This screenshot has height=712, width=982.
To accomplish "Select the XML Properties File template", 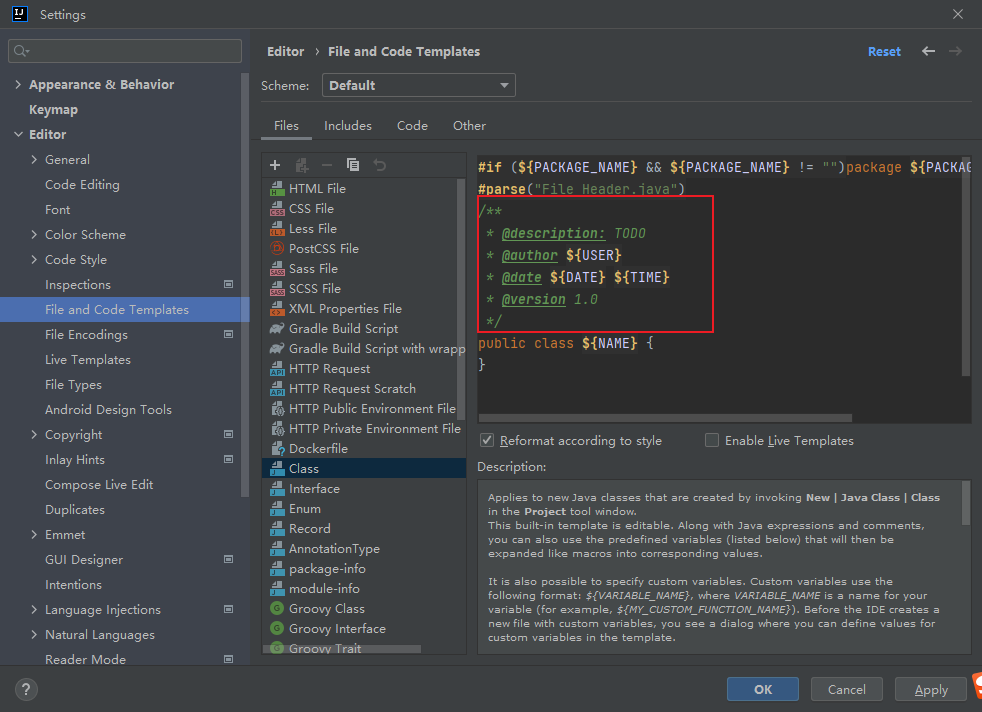I will click(360, 309).
